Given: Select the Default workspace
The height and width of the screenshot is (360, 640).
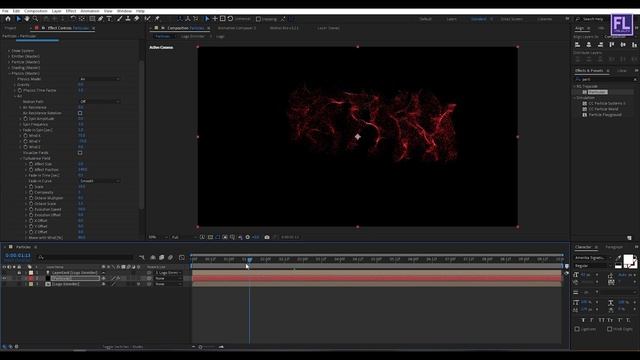Looking at the screenshot, I should point(425,19).
